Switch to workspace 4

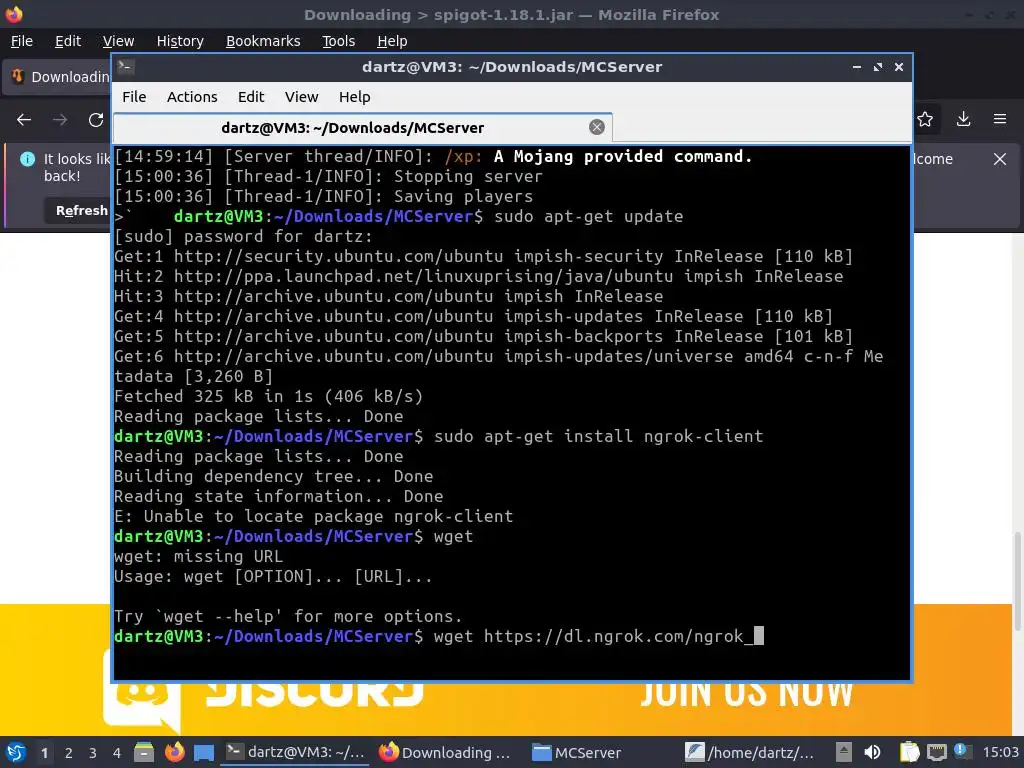coord(116,753)
